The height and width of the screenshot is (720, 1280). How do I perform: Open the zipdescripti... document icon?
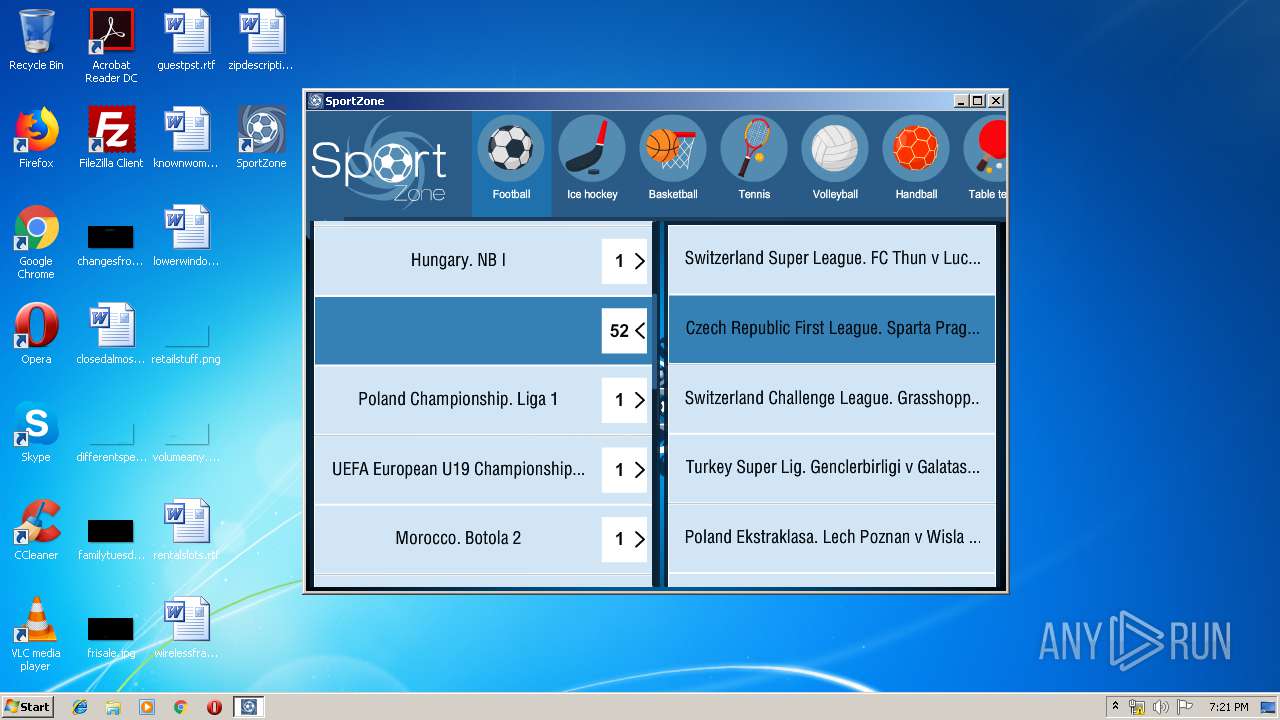pos(261,40)
